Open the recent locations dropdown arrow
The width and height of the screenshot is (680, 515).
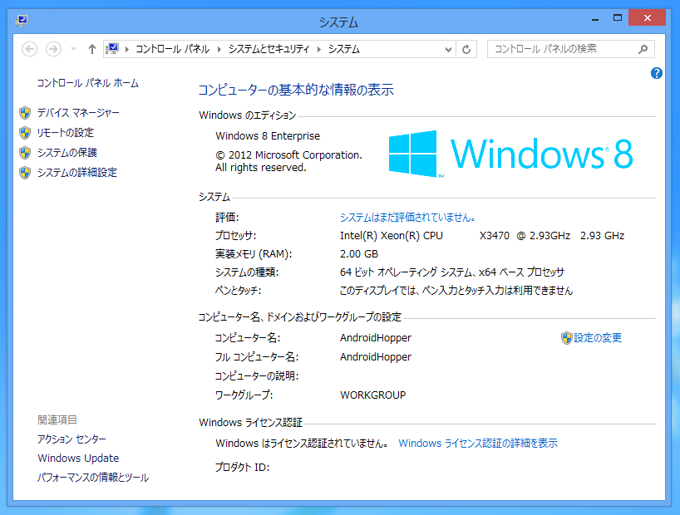[x=74, y=49]
